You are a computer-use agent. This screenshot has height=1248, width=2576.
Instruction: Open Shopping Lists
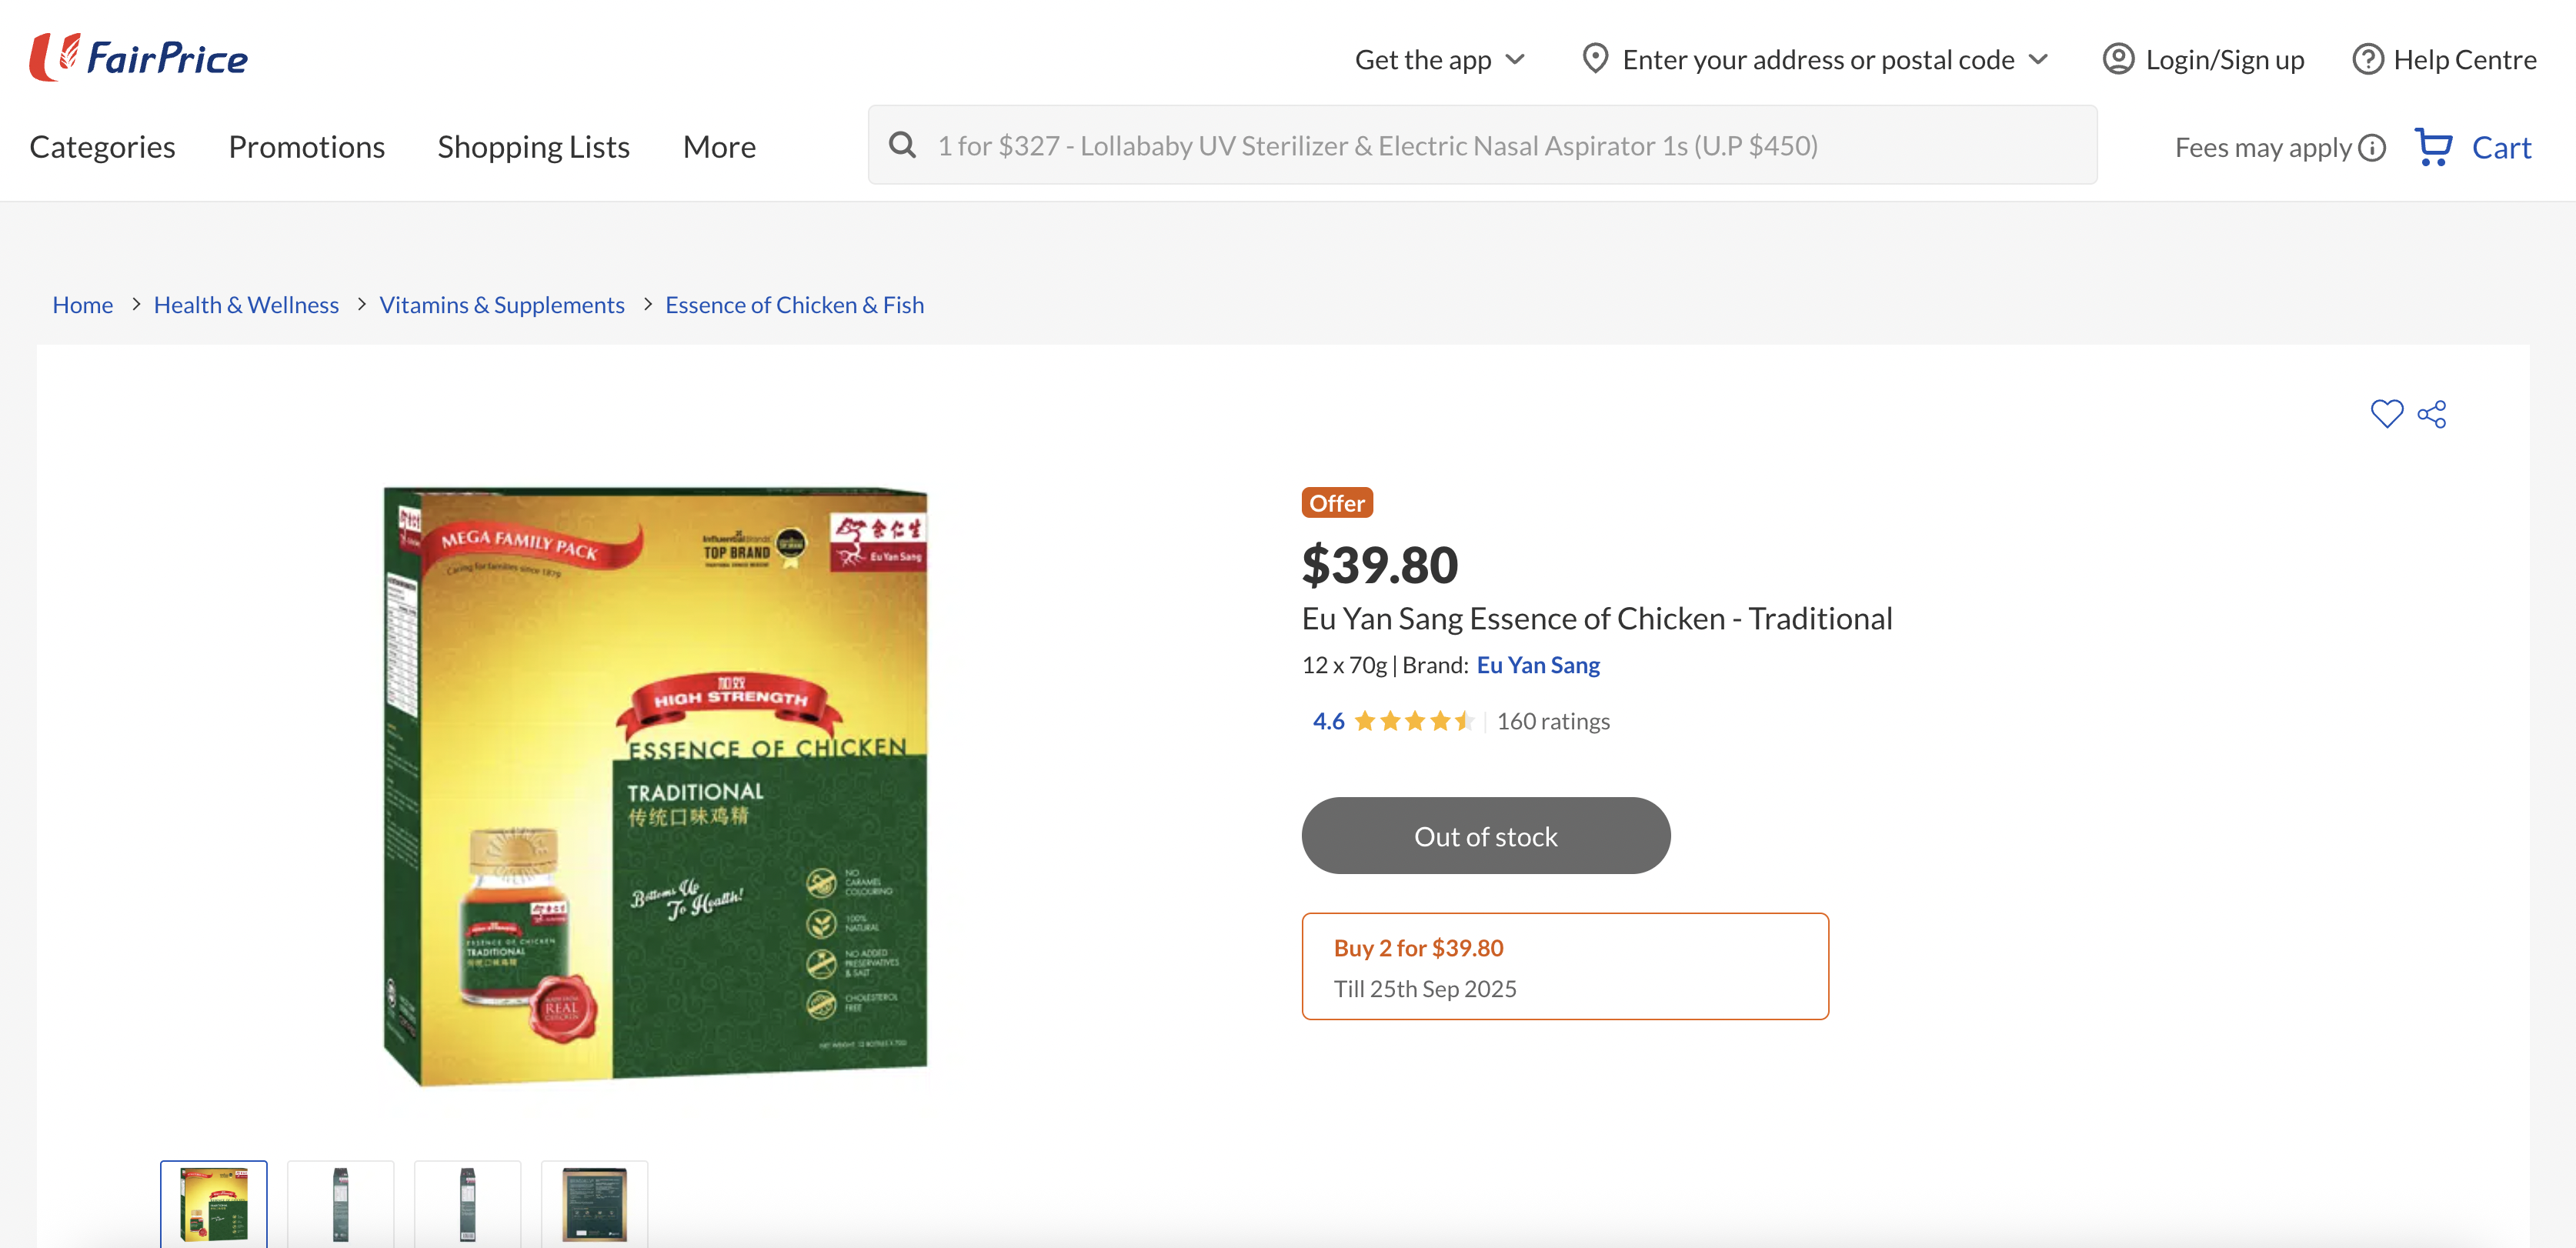533,147
